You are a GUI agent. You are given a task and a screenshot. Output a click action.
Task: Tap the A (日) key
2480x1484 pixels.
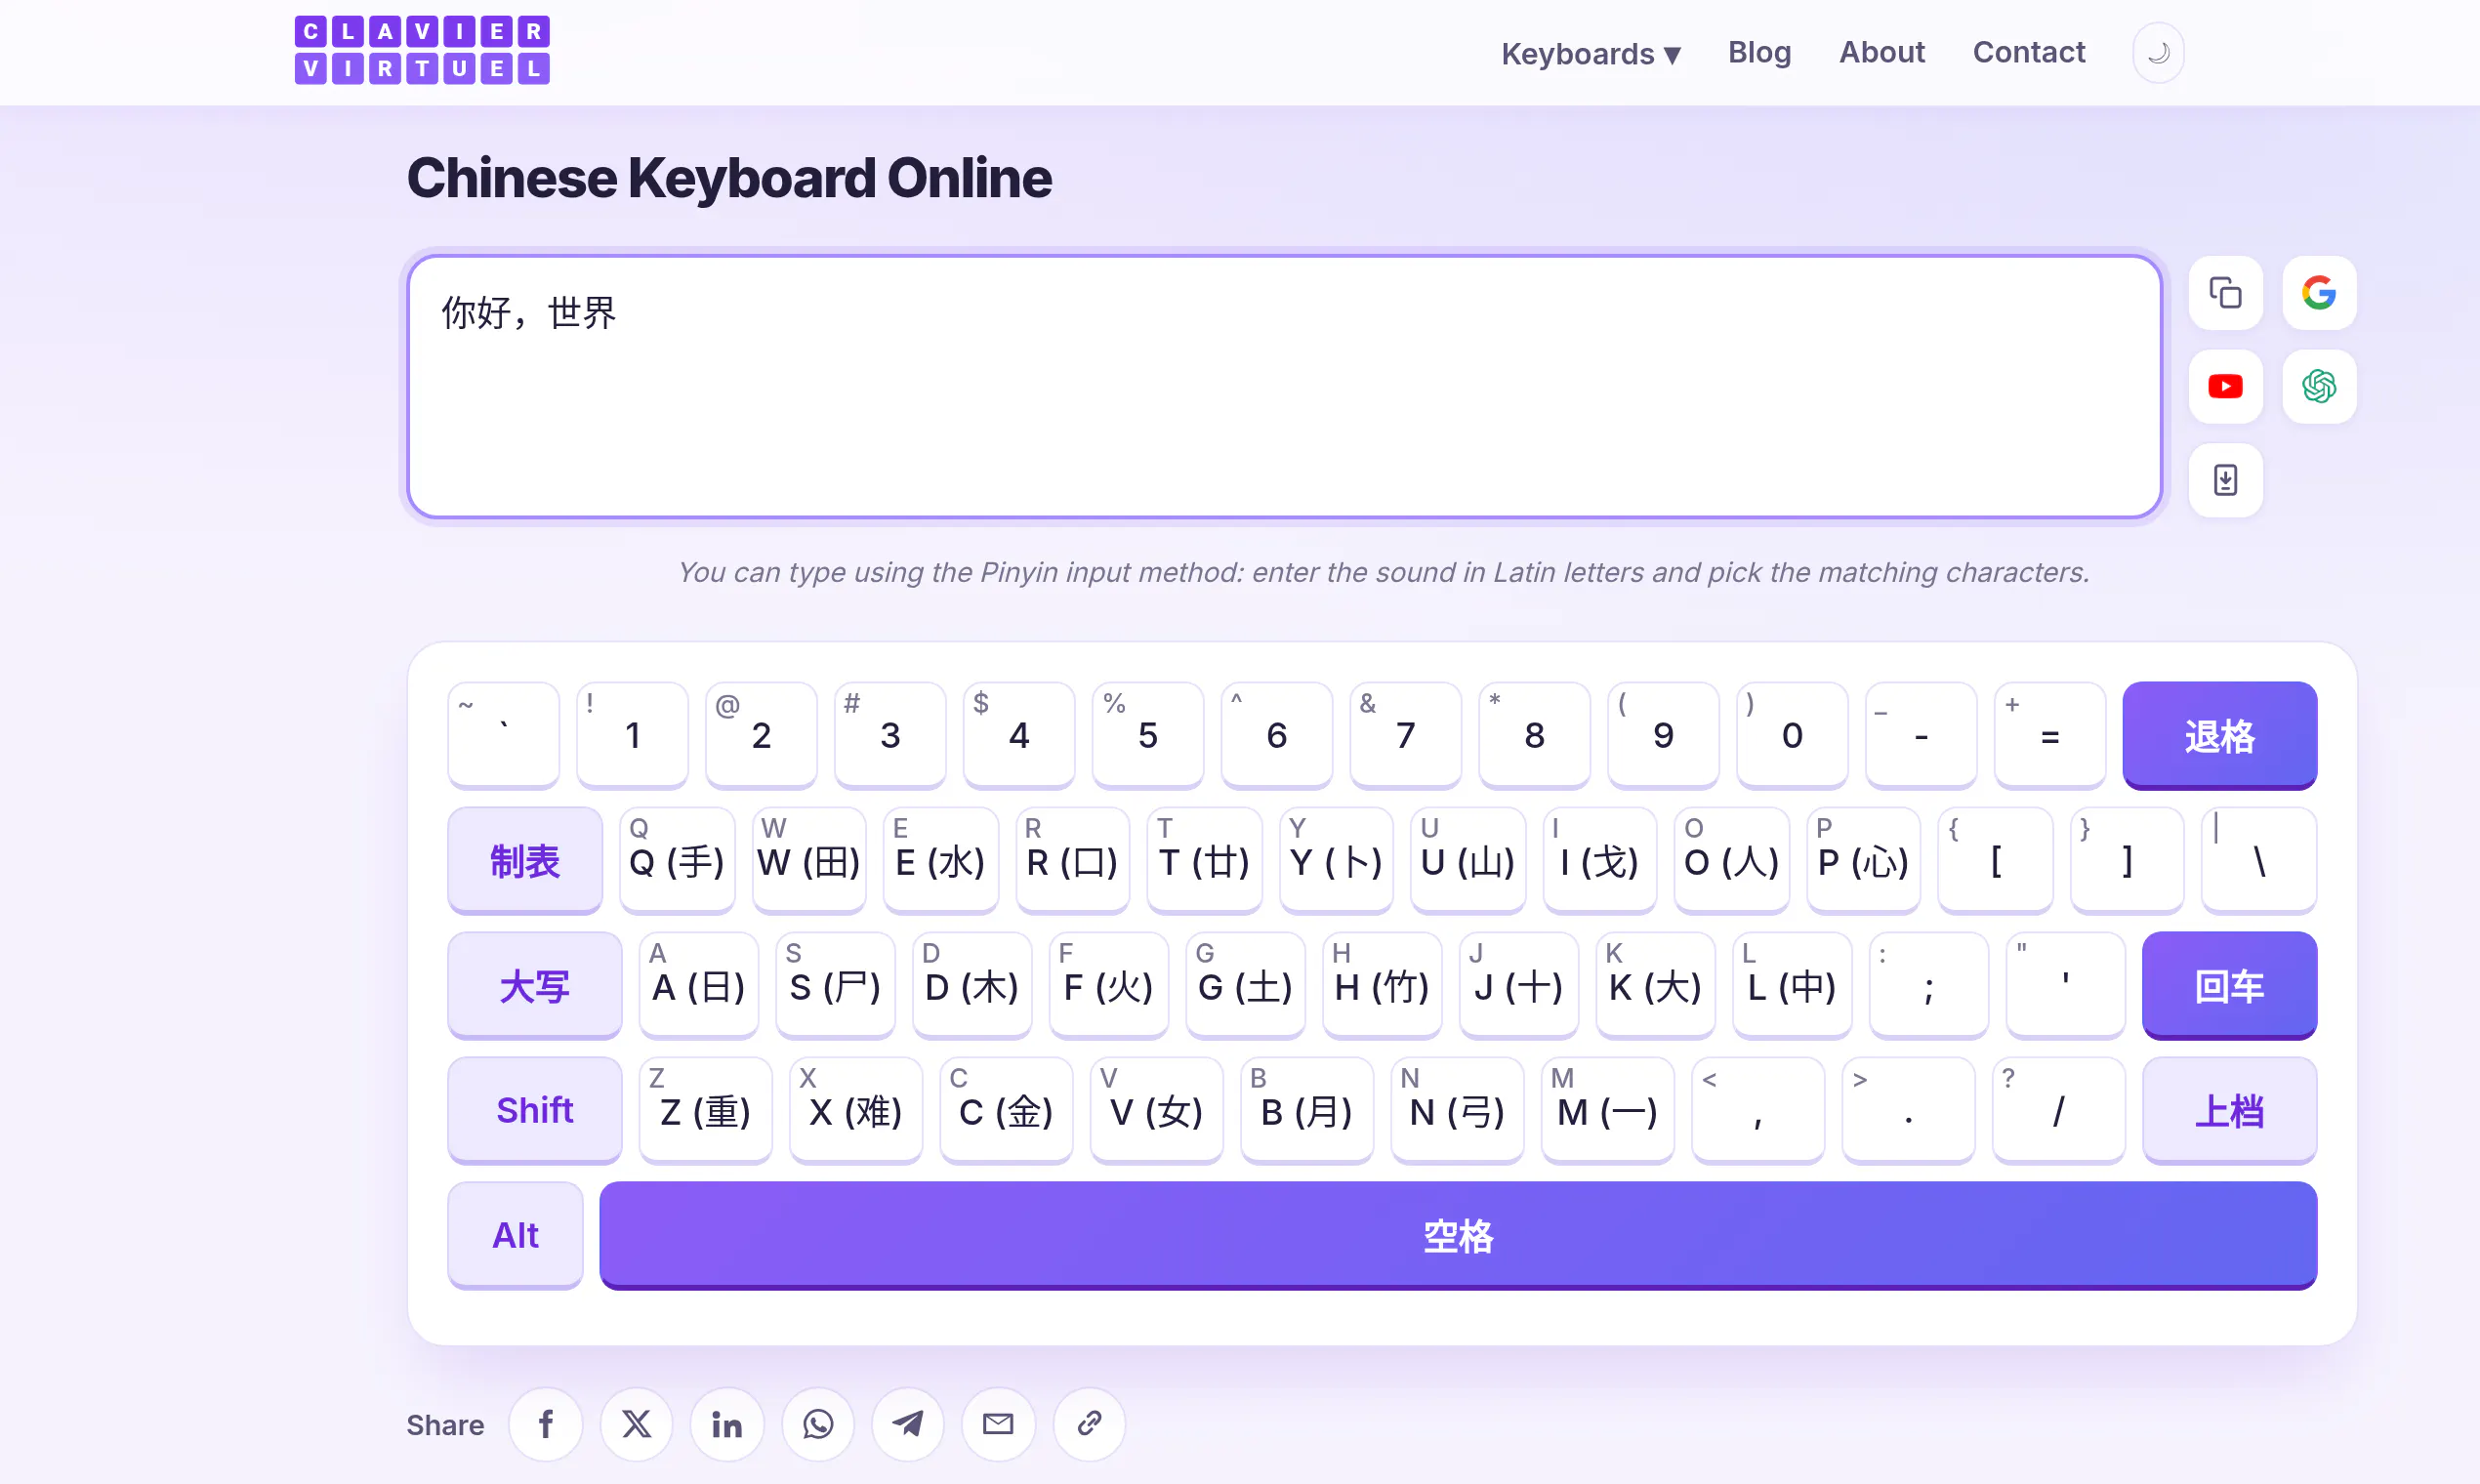pos(698,985)
